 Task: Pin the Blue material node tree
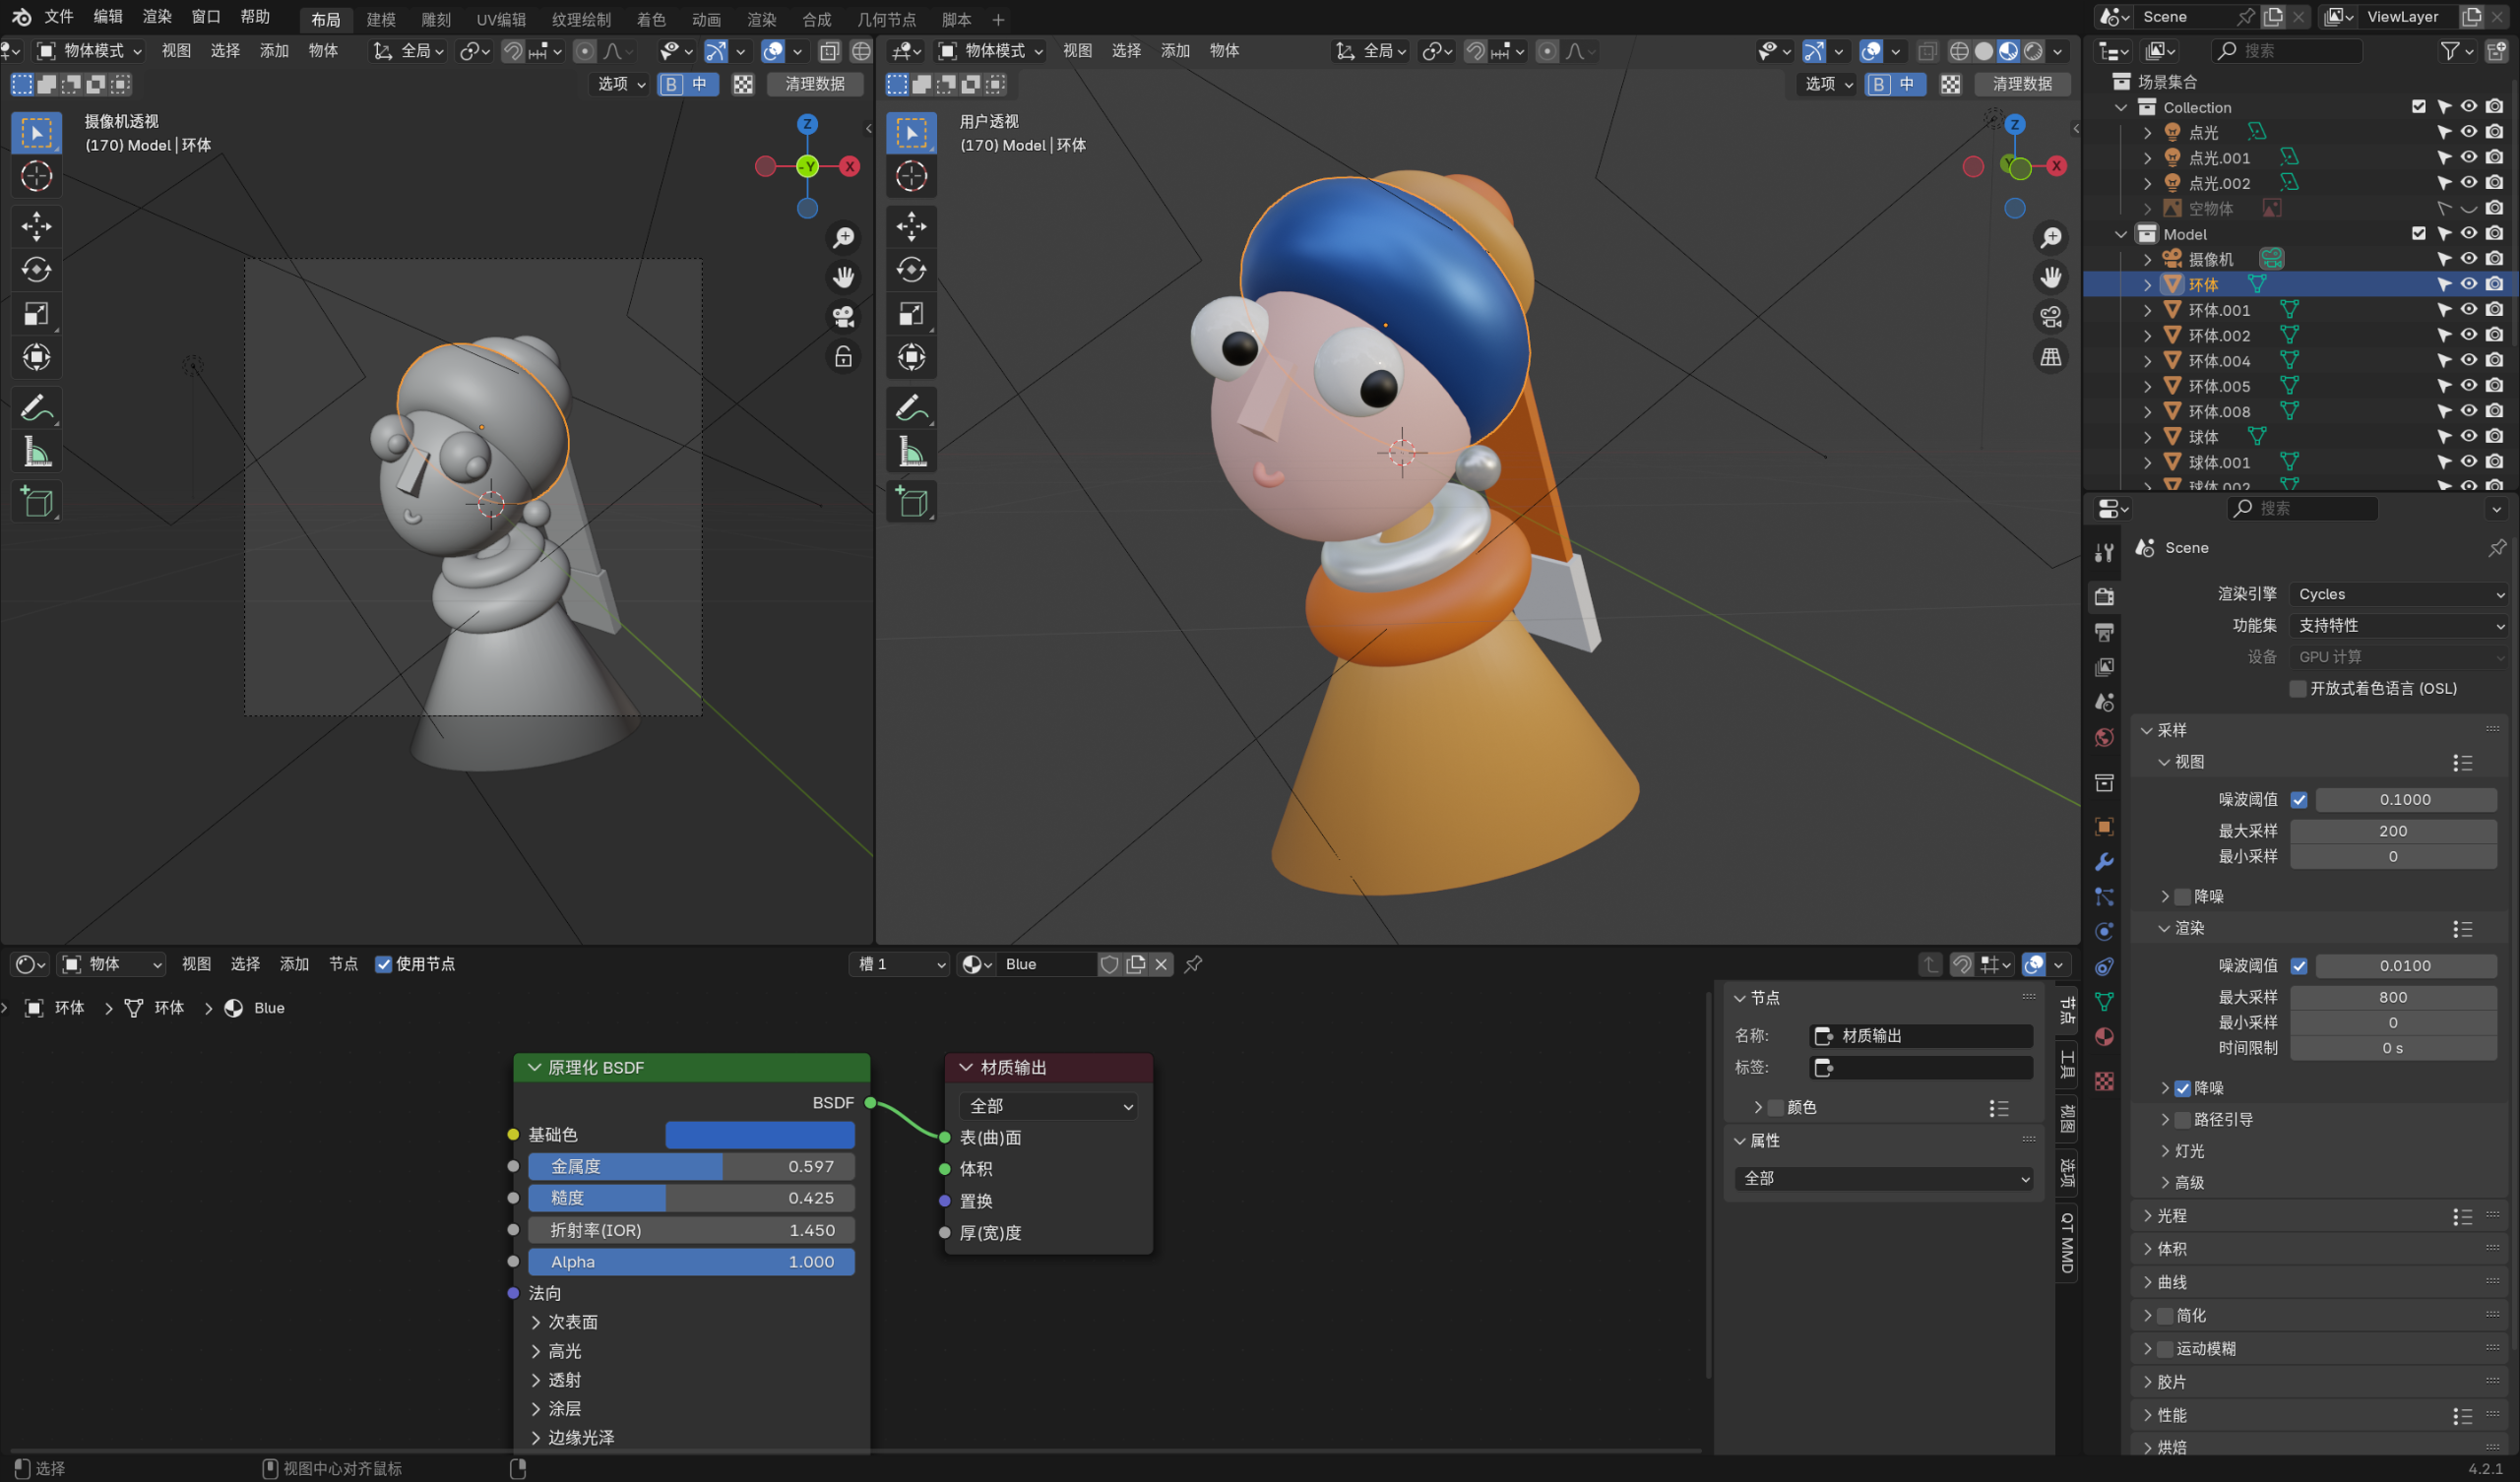point(1193,964)
